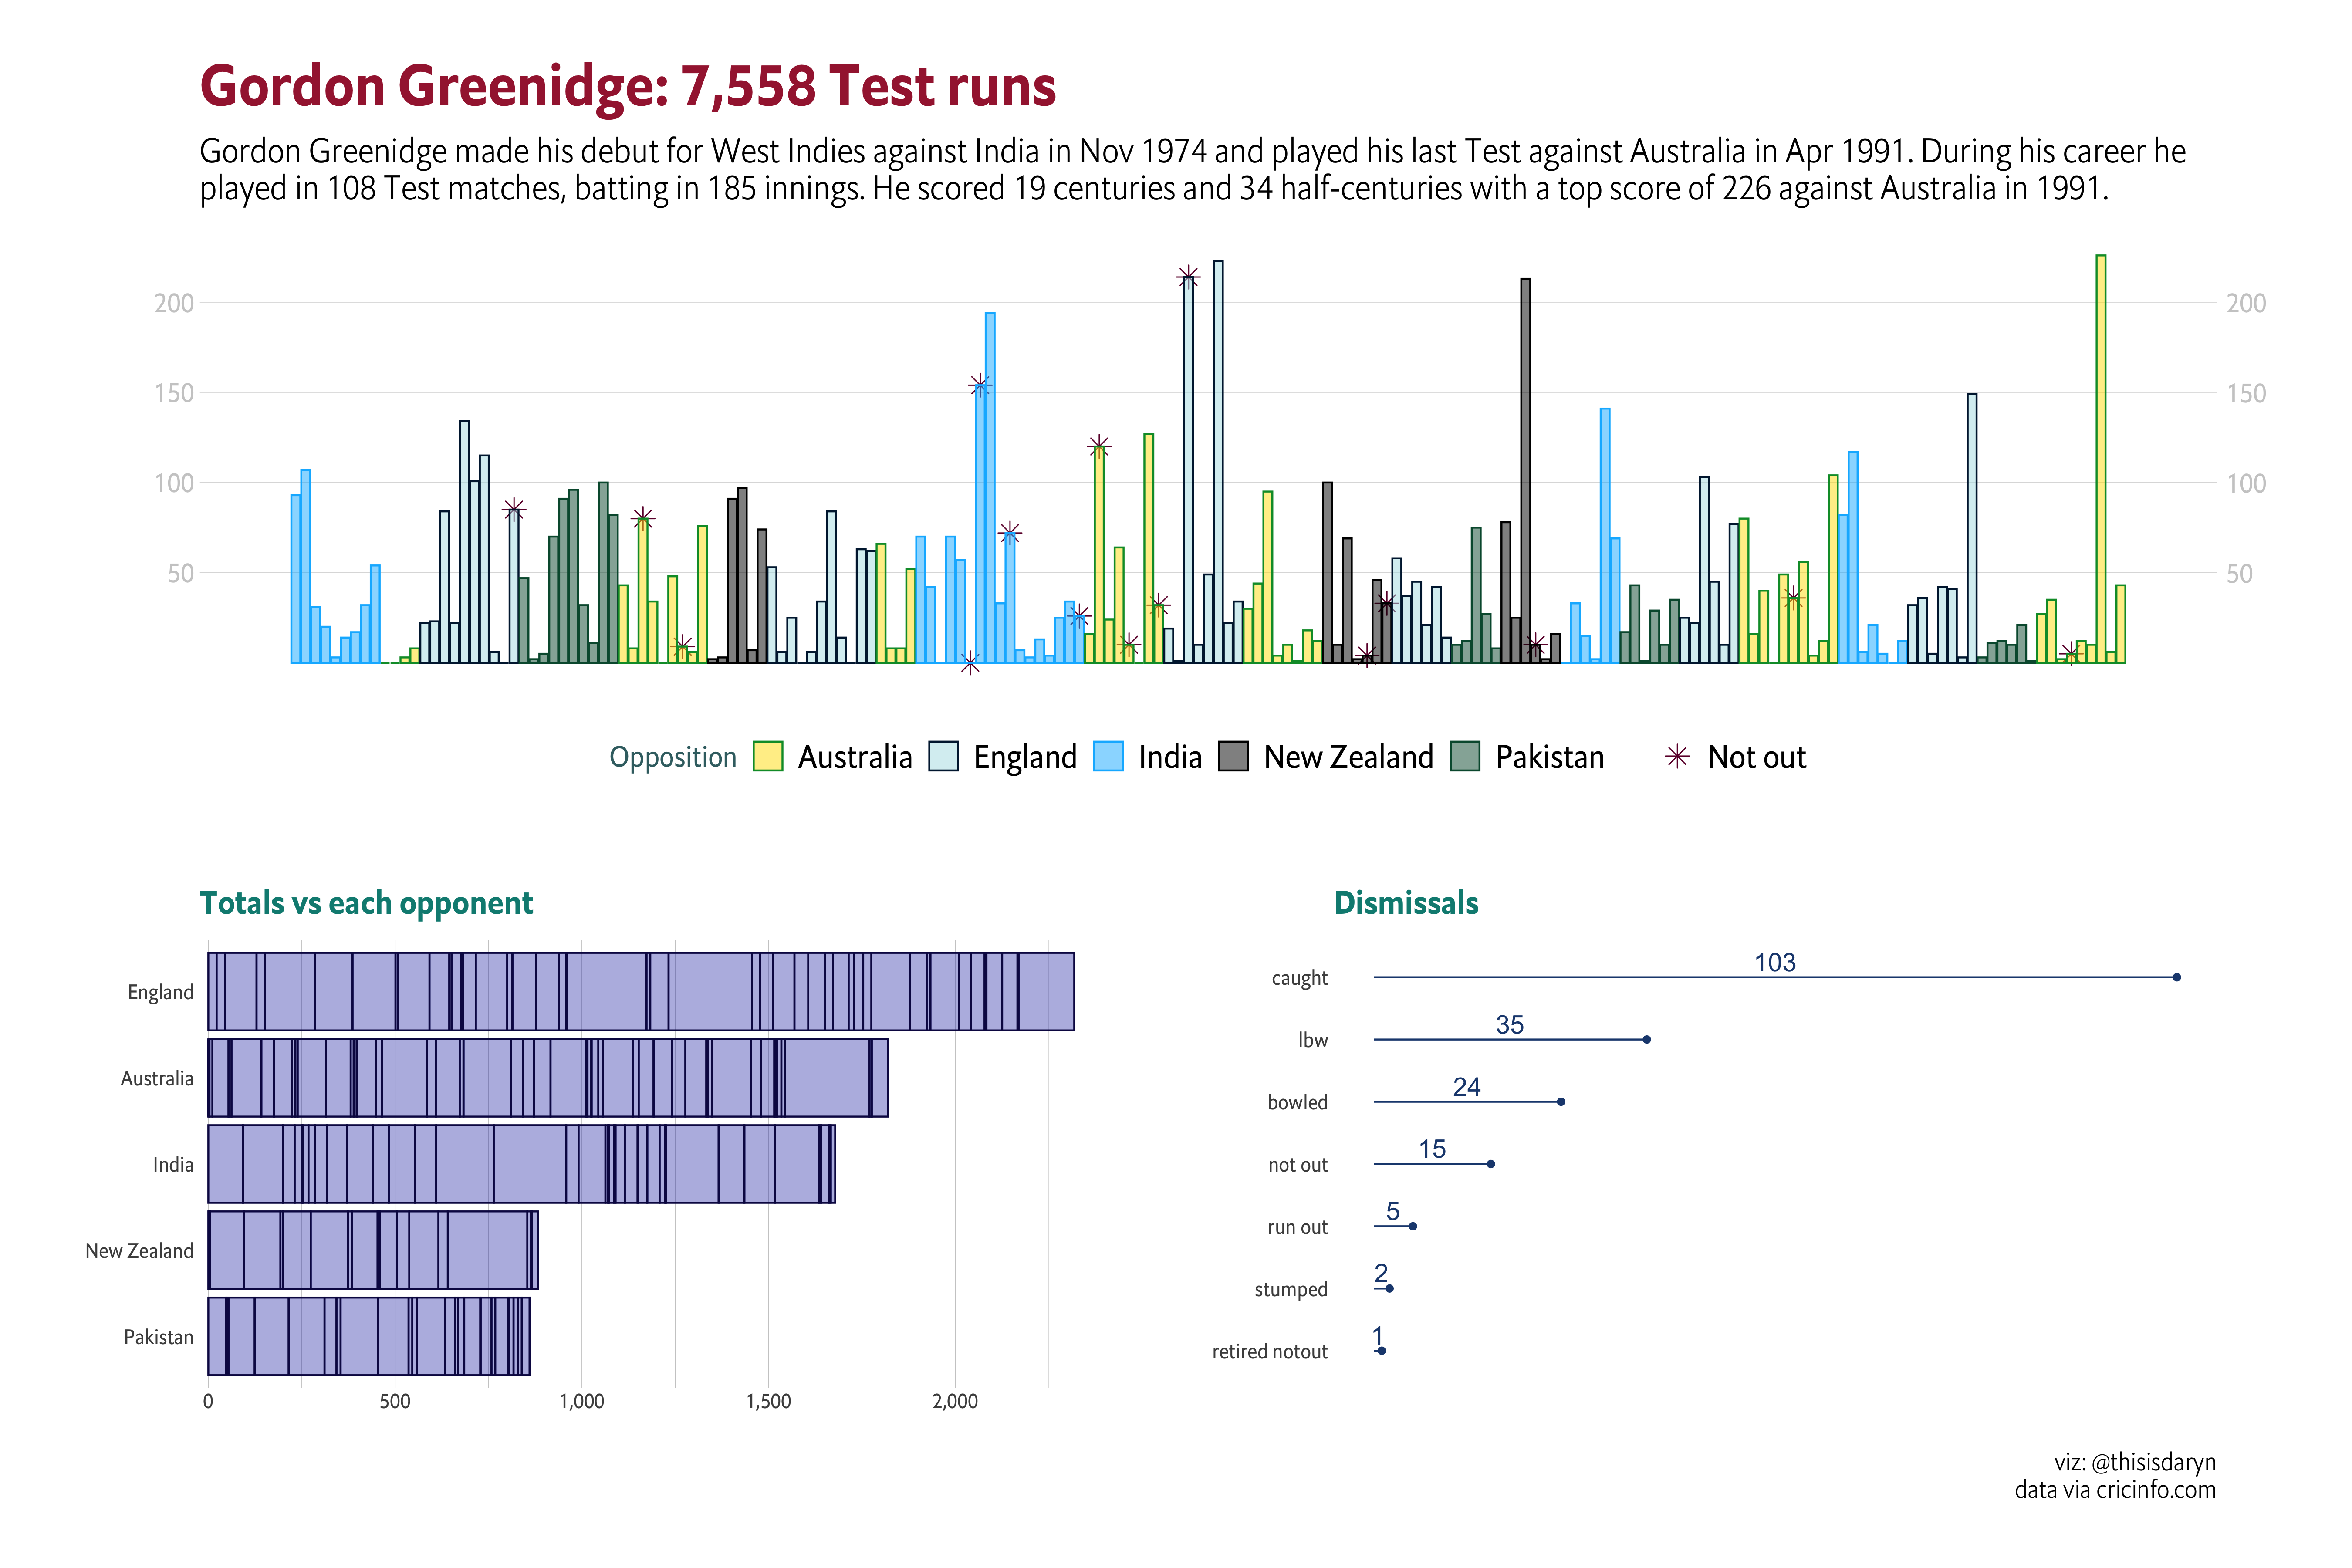The image size is (2352, 1568).
Task: Click the Not out asterisk legend icon
Action: click(x=1677, y=757)
